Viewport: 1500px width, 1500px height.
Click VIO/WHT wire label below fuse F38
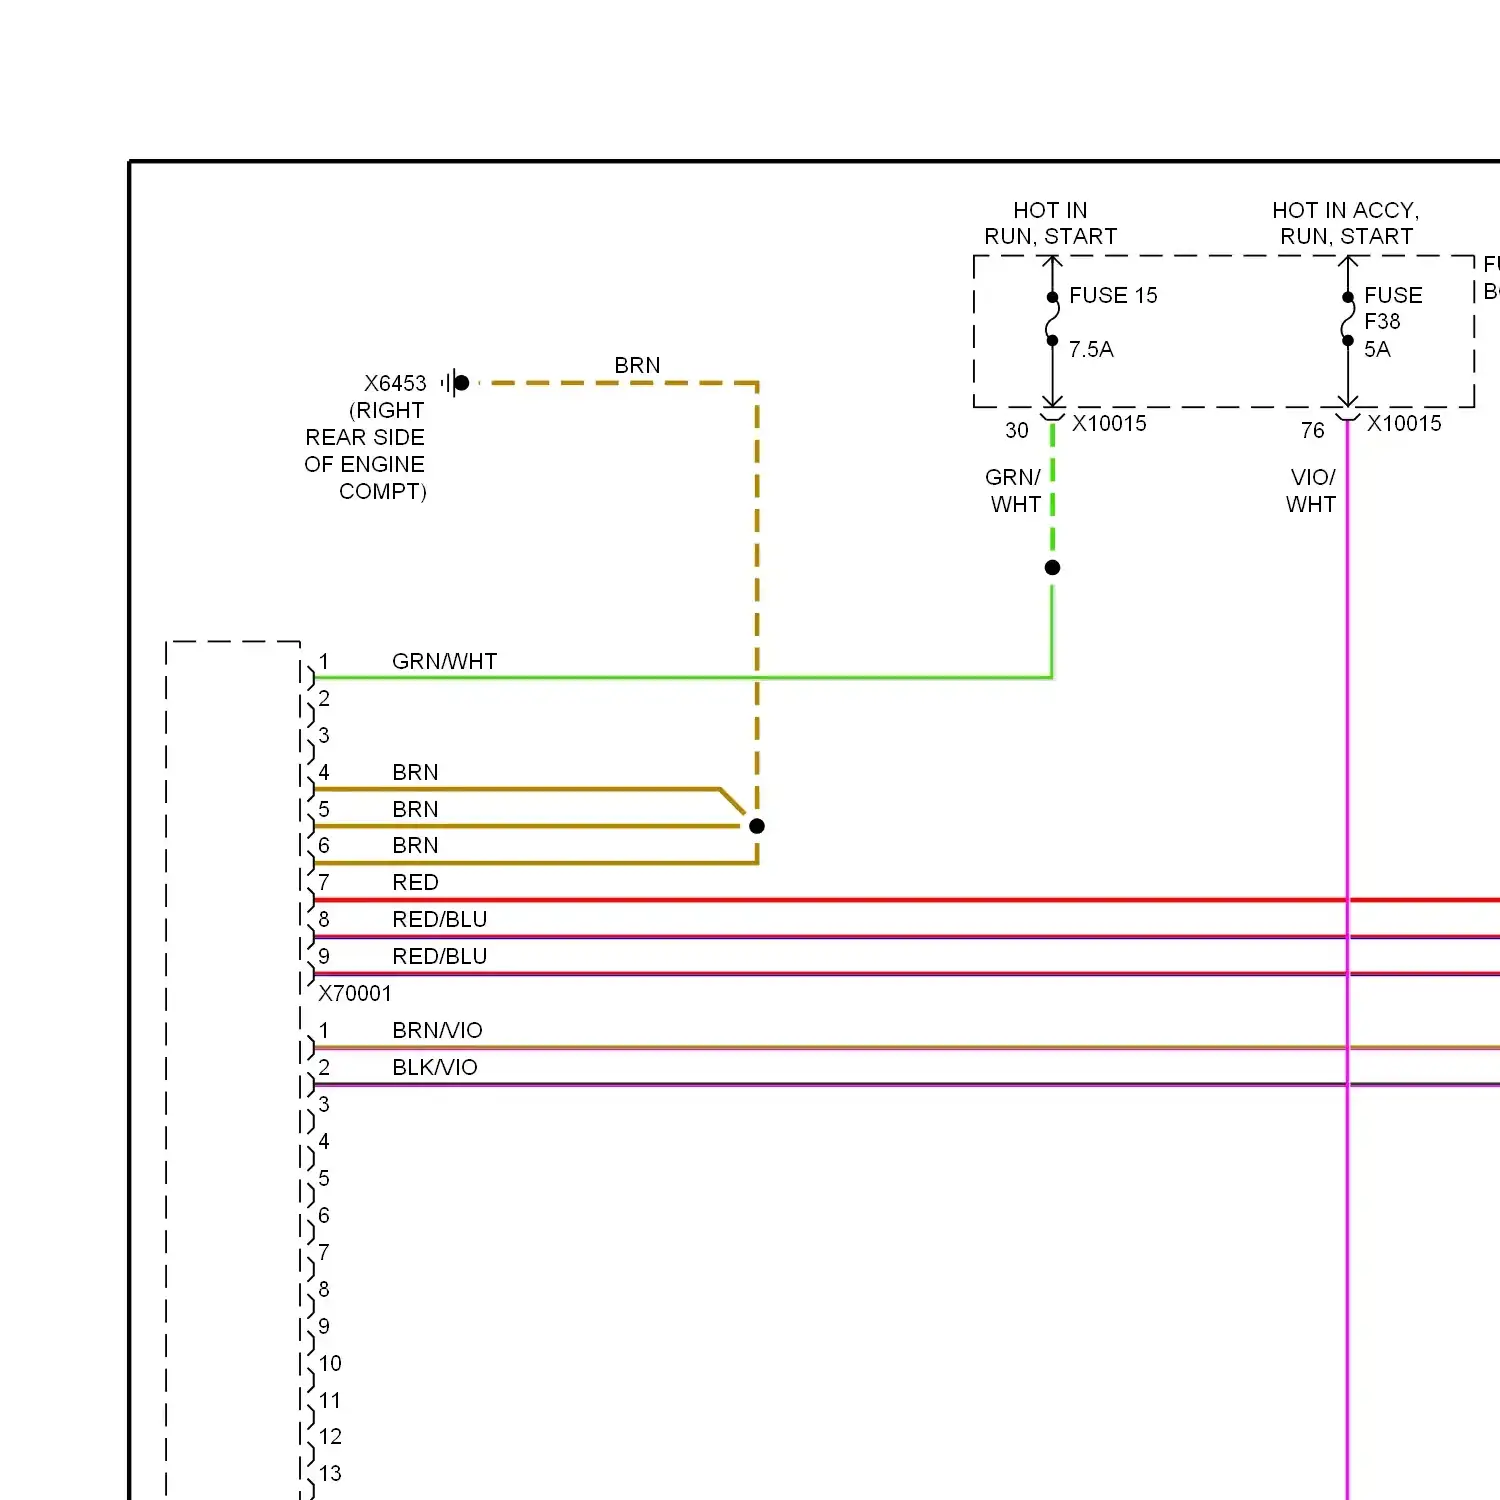point(1311,490)
